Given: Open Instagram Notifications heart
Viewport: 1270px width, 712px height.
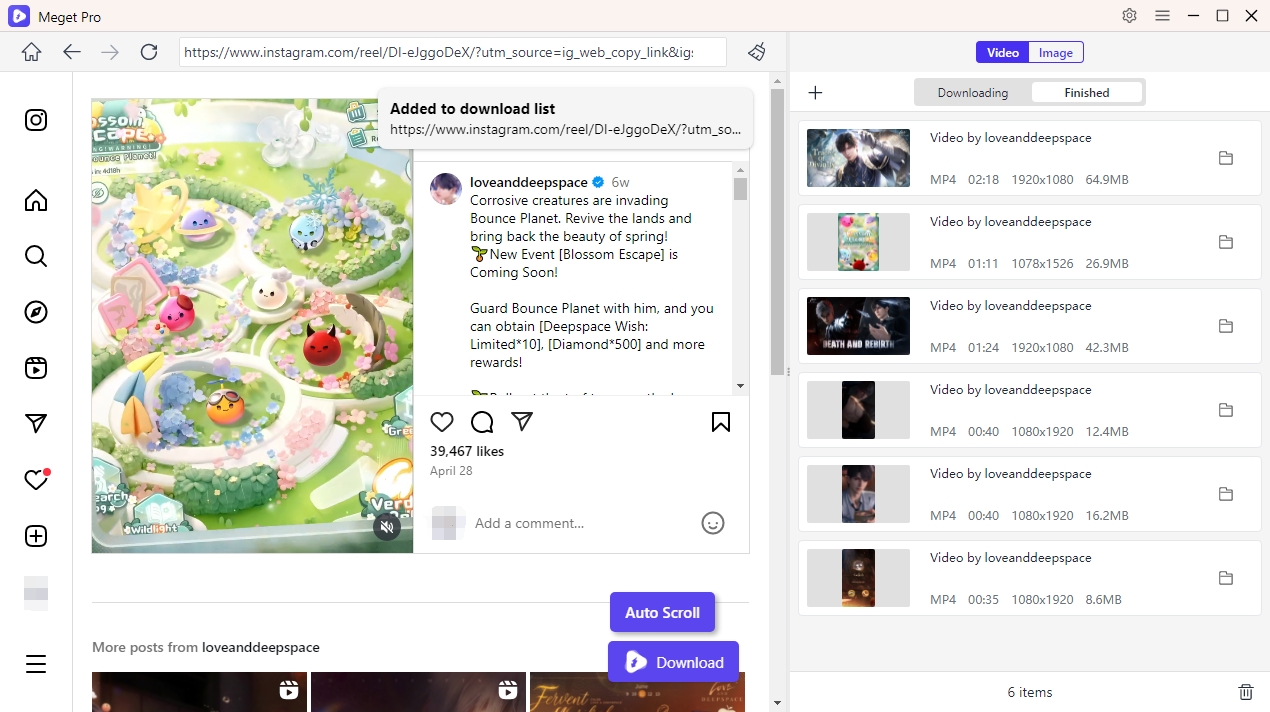Looking at the screenshot, I should click(x=36, y=480).
